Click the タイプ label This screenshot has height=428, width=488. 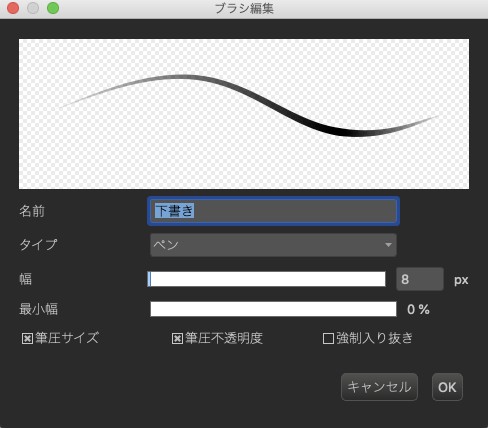(38, 245)
